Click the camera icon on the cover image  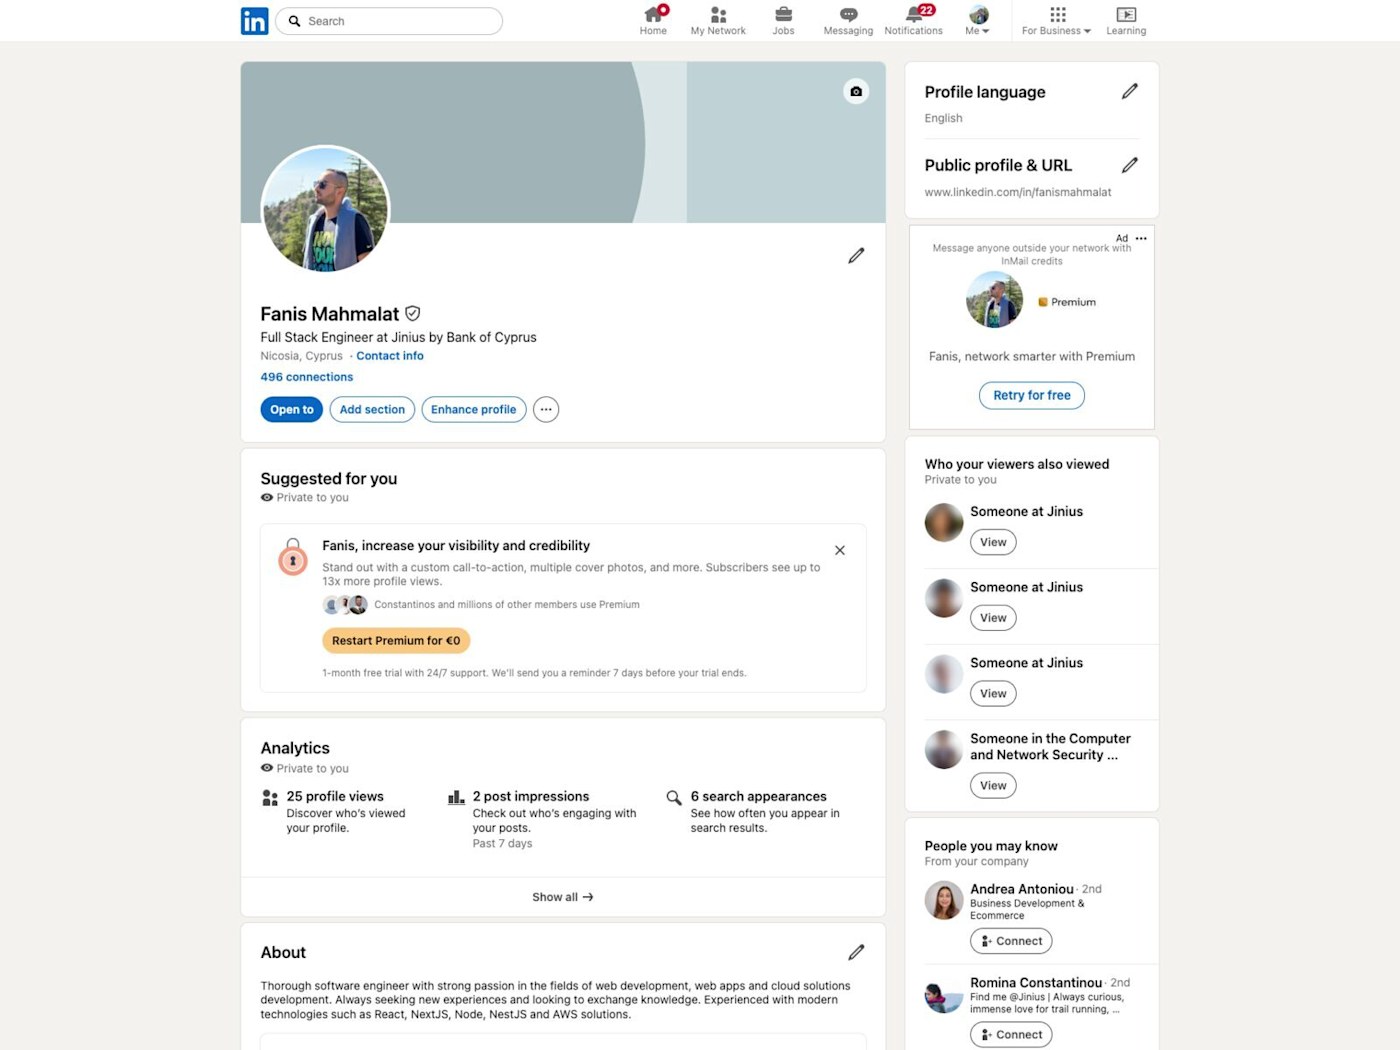(856, 92)
